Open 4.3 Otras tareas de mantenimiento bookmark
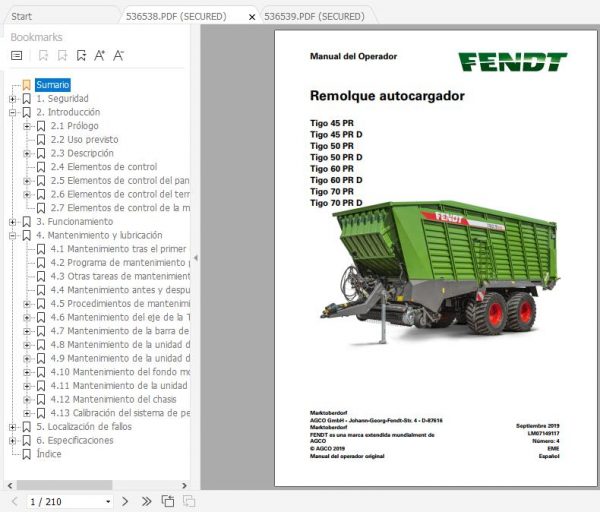Screen dimensions: 600x512 120,276
